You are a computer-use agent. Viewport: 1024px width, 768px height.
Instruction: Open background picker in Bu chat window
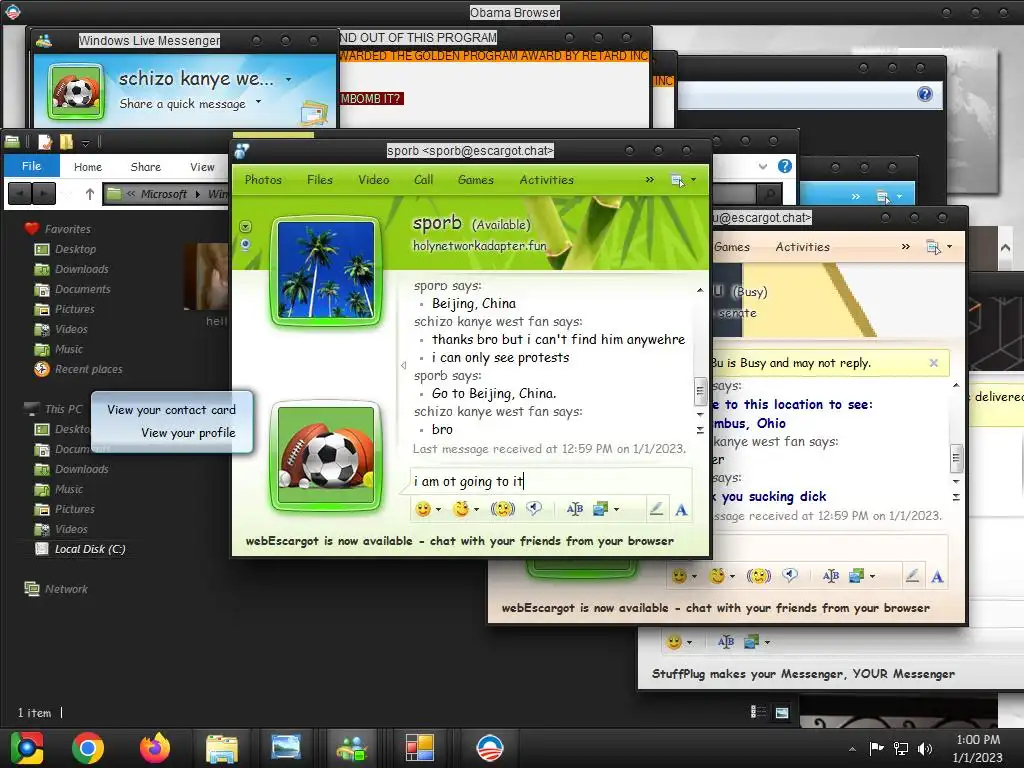tap(856, 576)
